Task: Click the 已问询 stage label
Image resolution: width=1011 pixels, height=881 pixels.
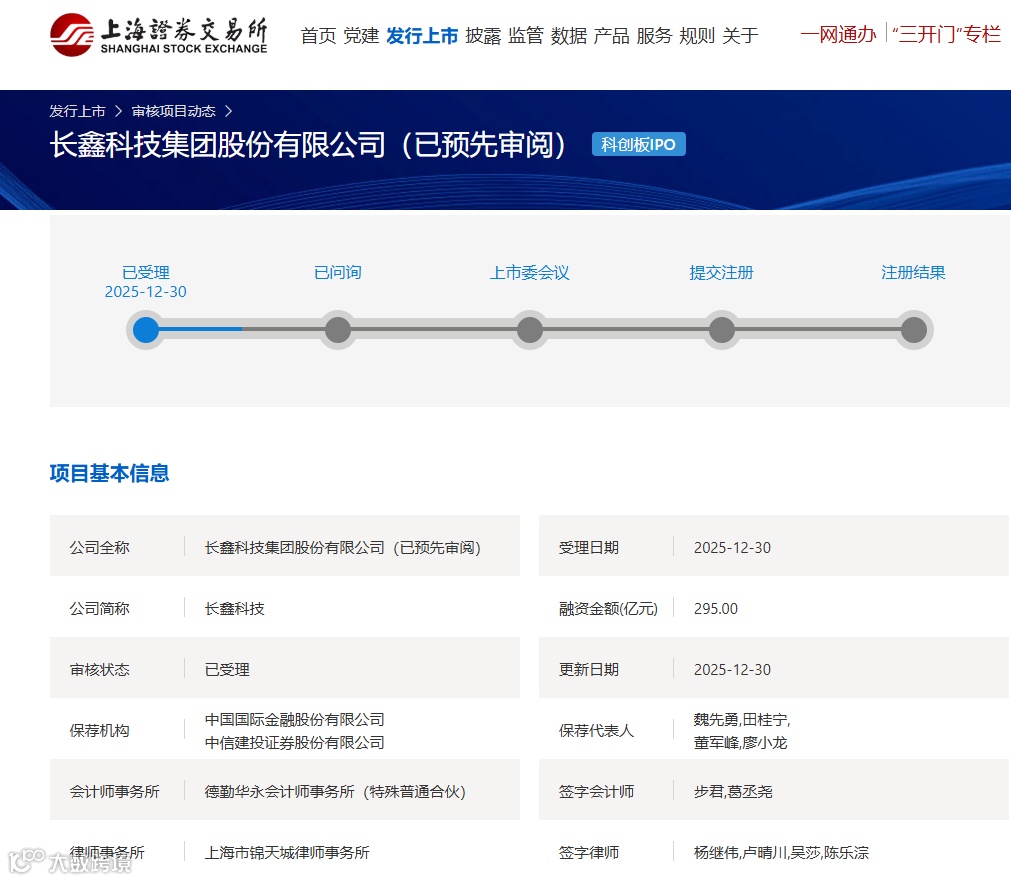Action: 338,272
